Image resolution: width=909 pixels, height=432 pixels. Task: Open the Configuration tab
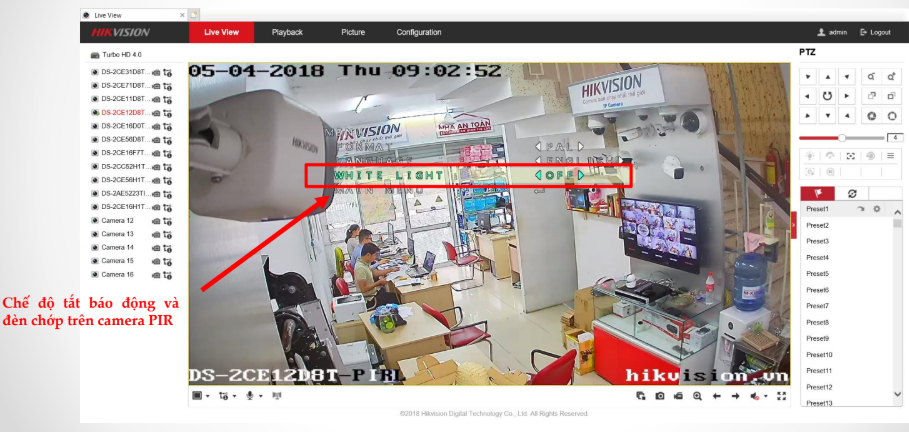pyautogui.click(x=419, y=32)
